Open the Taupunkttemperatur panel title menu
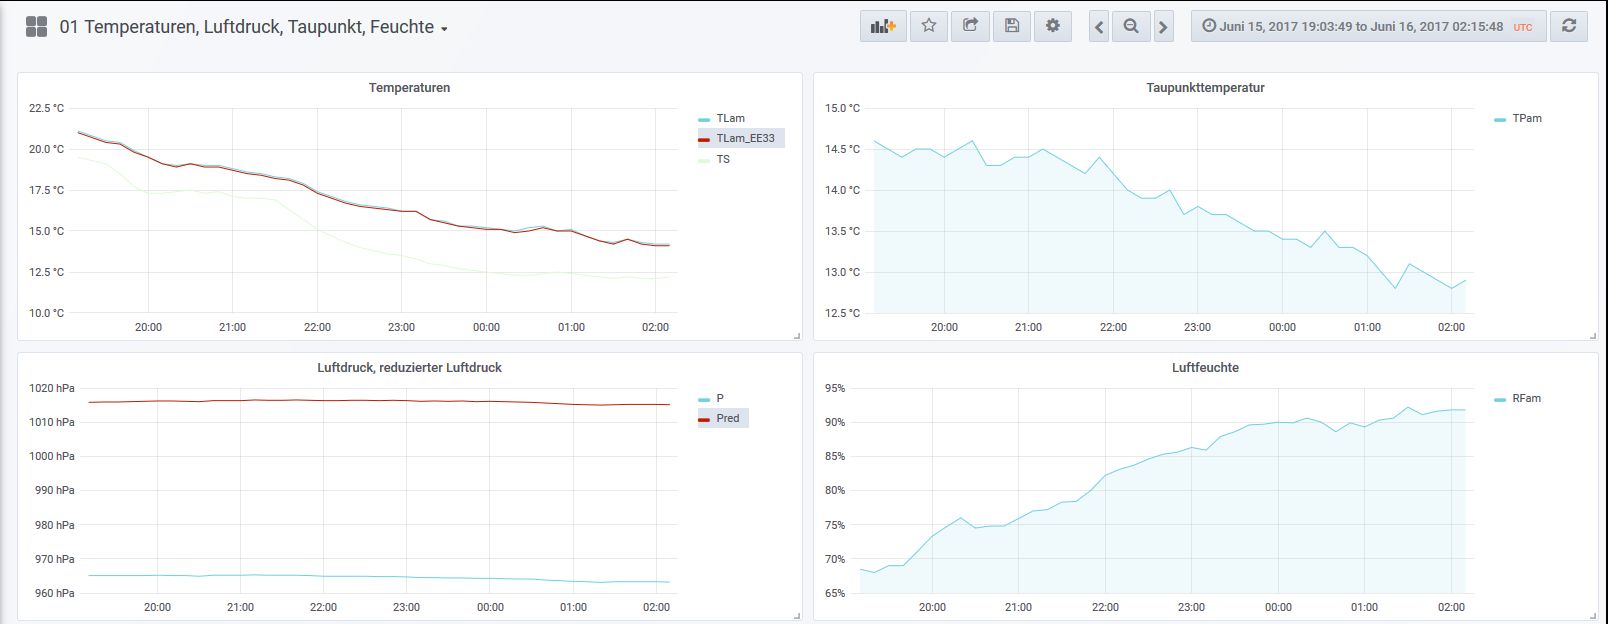The height and width of the screenshot is (624, 1608). (x=1205, y=88)
